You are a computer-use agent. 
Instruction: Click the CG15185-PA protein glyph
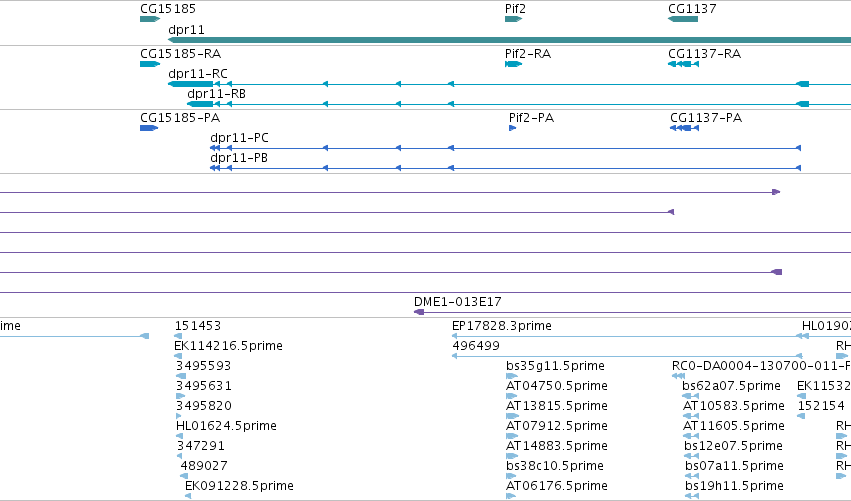pyautogui.click(x=149, y=128)
